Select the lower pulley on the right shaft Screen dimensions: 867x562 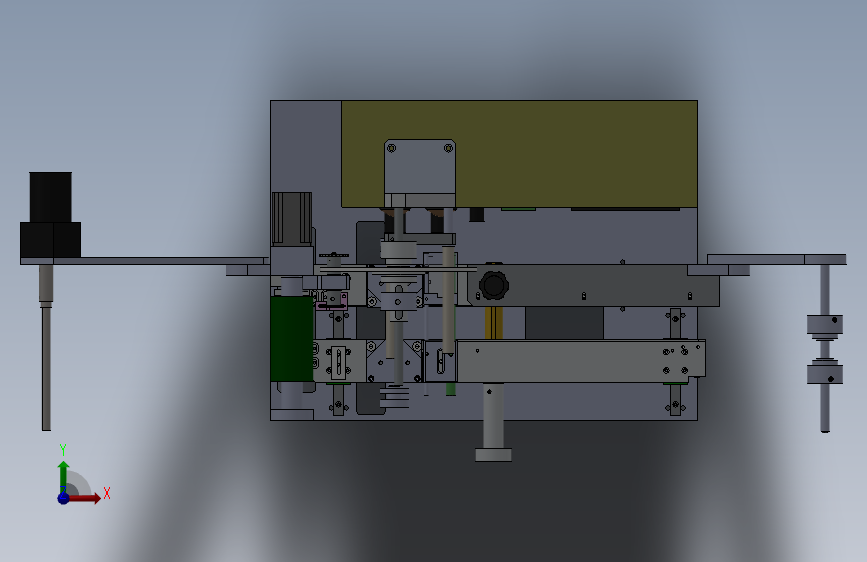824,372
